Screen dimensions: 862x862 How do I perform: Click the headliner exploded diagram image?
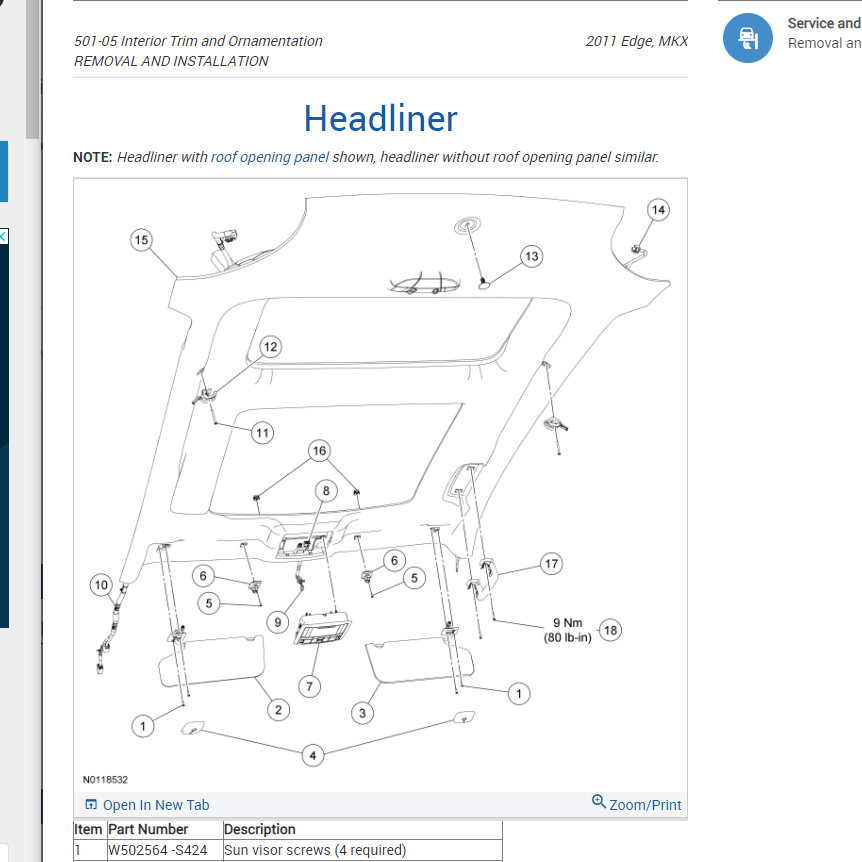click(380, 485)
